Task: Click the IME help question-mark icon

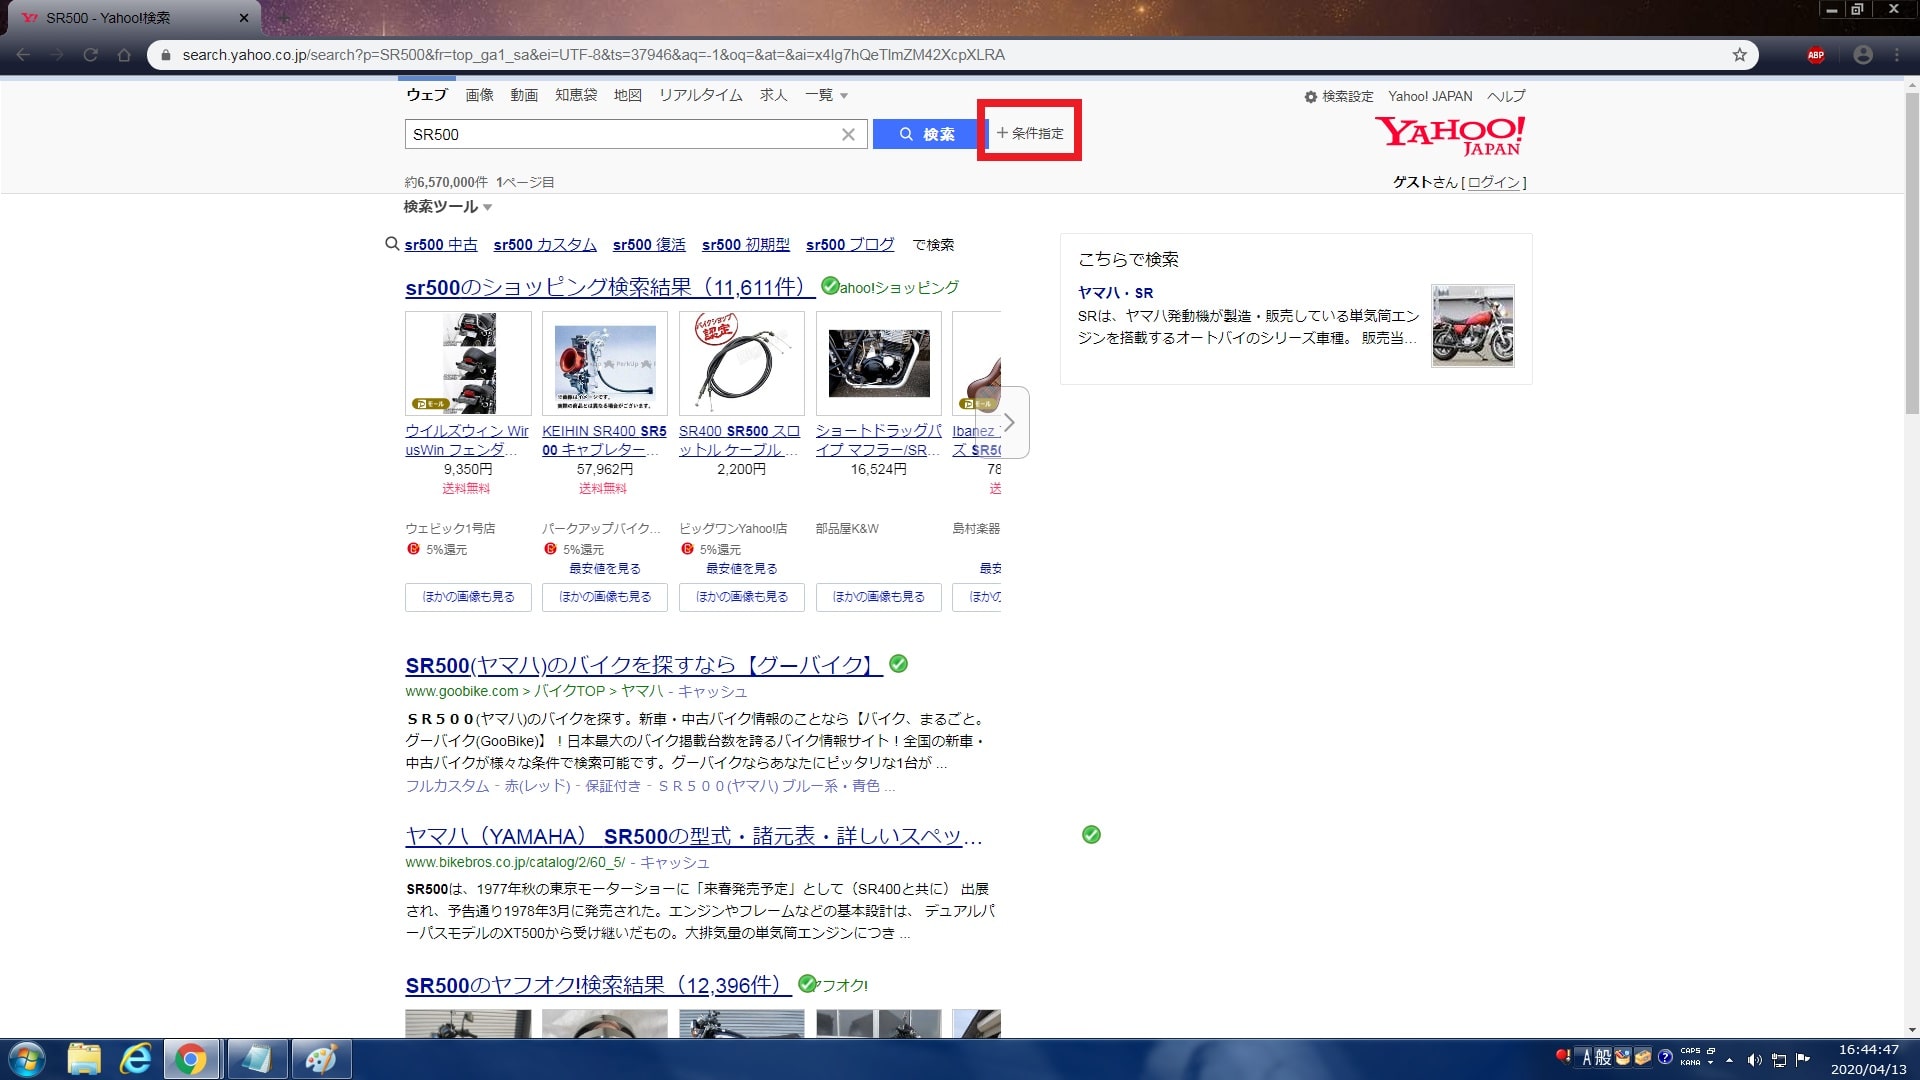Action: coord(1665,1057)
